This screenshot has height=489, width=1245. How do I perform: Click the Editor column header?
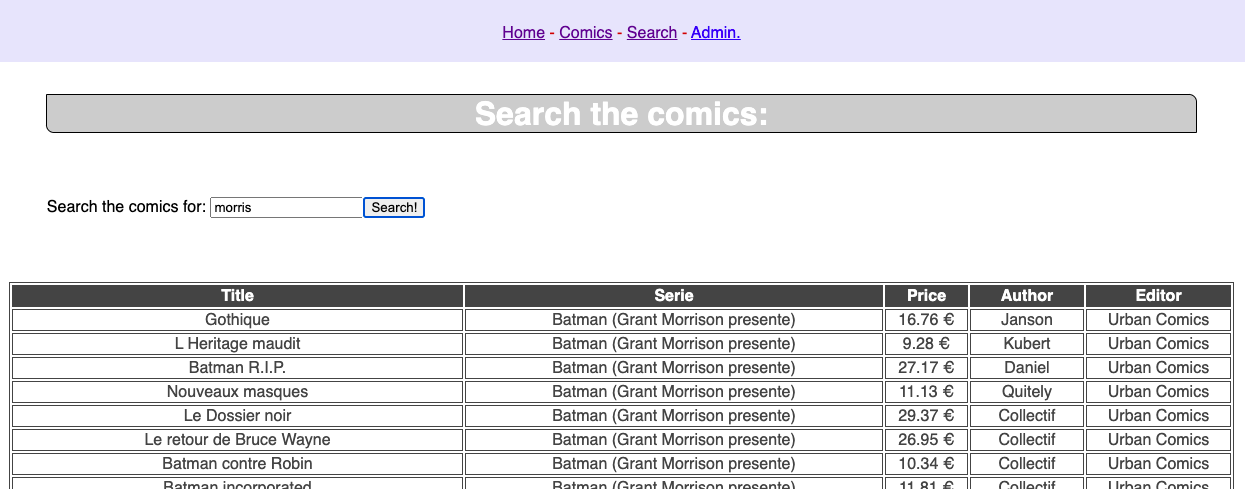(x=1158, y=295)
